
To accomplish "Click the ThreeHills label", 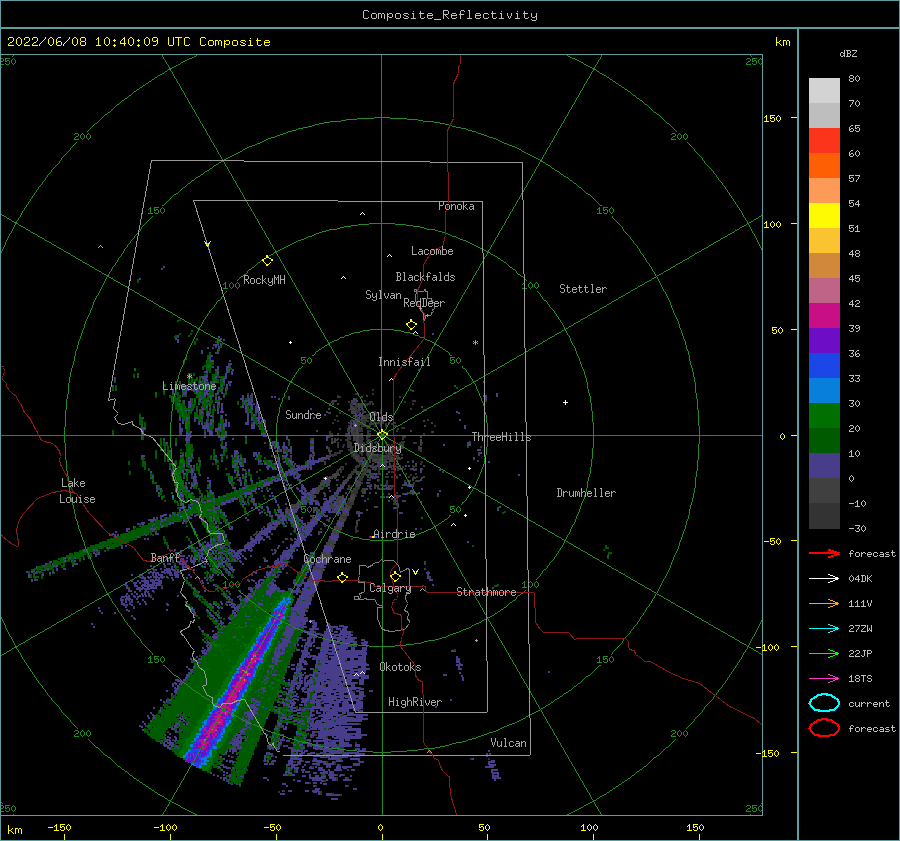I will coord(502,437).
